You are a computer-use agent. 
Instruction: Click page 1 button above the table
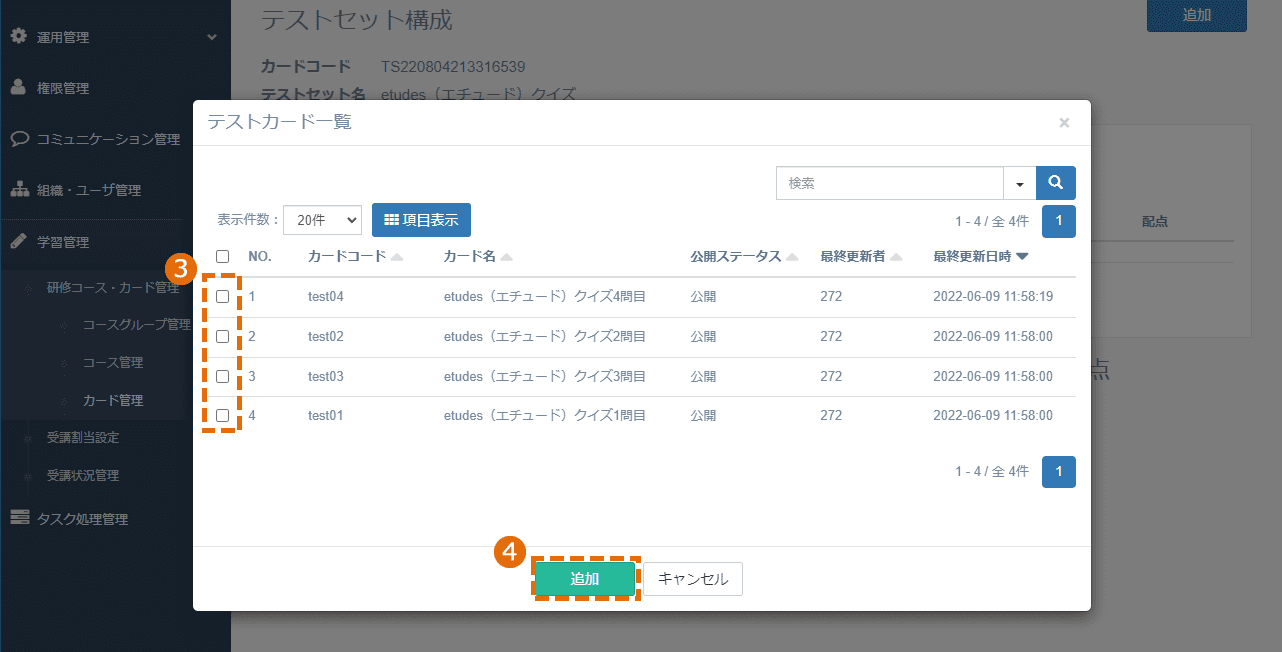1059,221
